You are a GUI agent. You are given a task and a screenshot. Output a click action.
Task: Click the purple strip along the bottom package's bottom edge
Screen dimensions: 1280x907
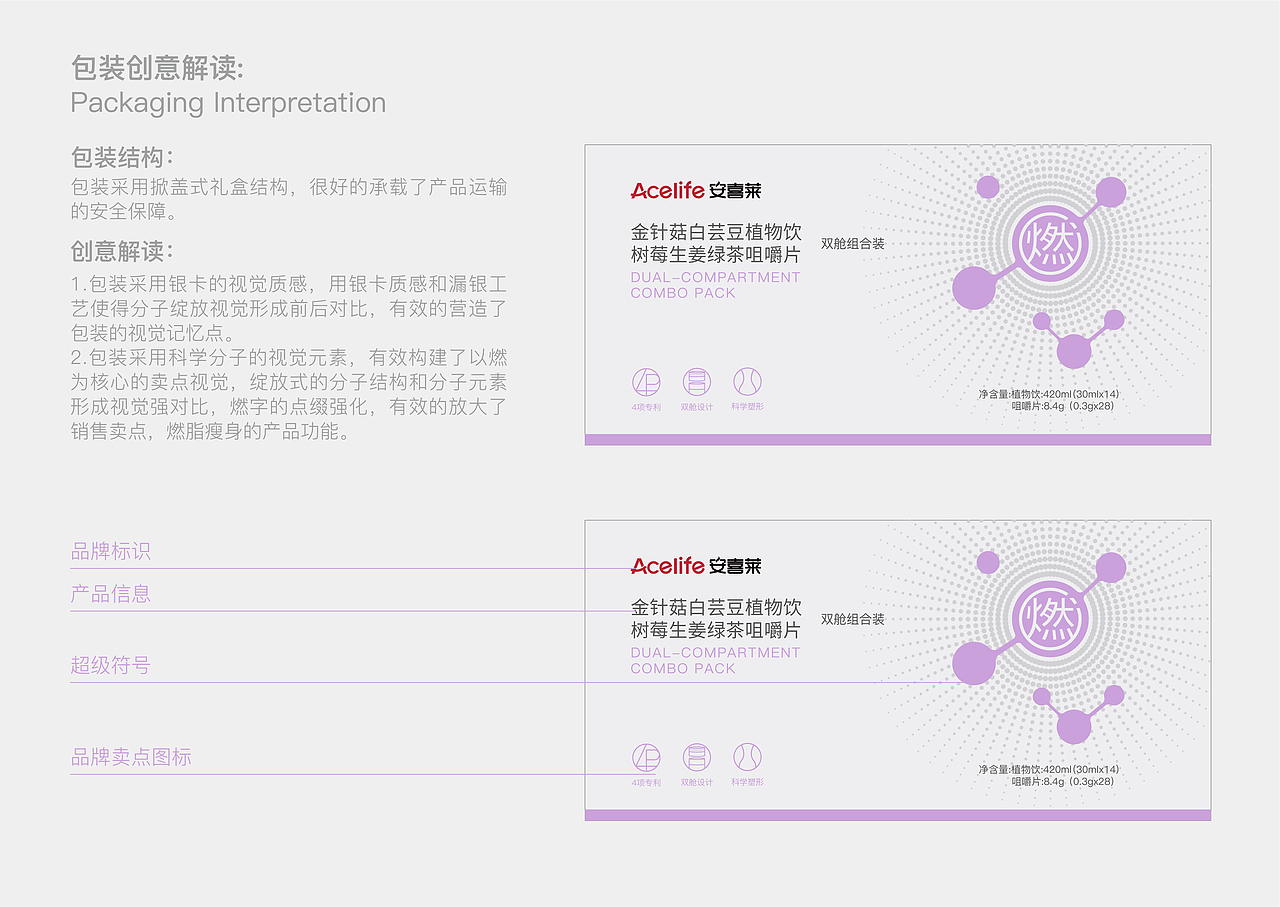click(x=898, y=815)
